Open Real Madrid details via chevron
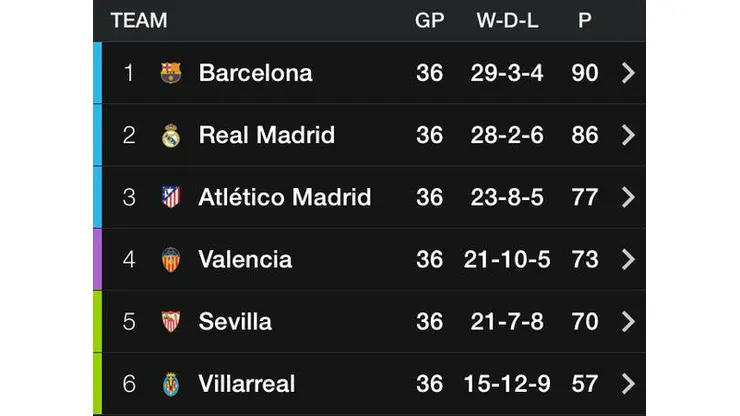This screenshot has width=740, height=416. 628,135
